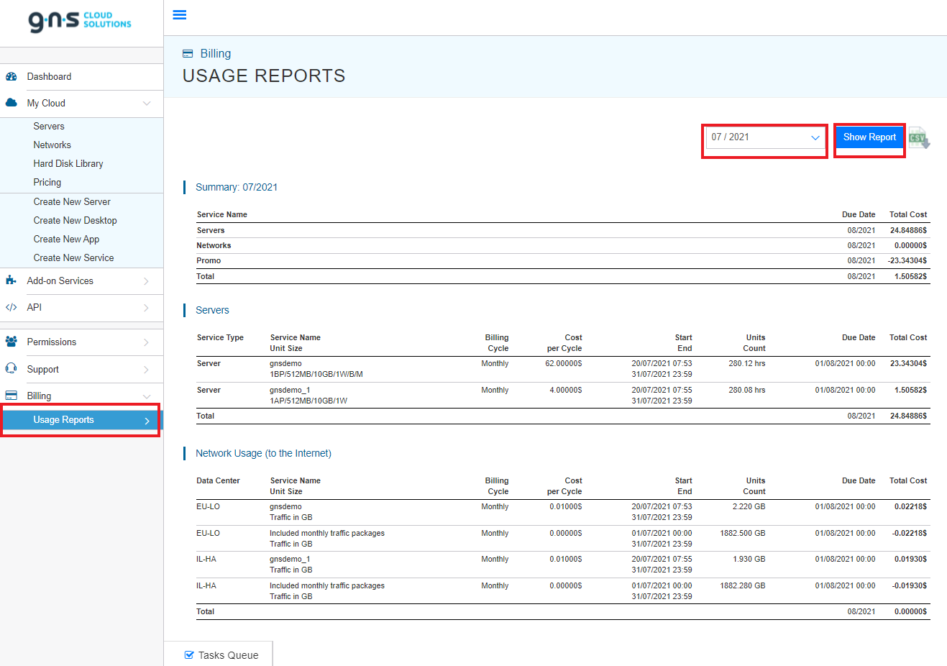
Task: Toggle the Tasks Queue checkbox
Action: click(189, 654)
